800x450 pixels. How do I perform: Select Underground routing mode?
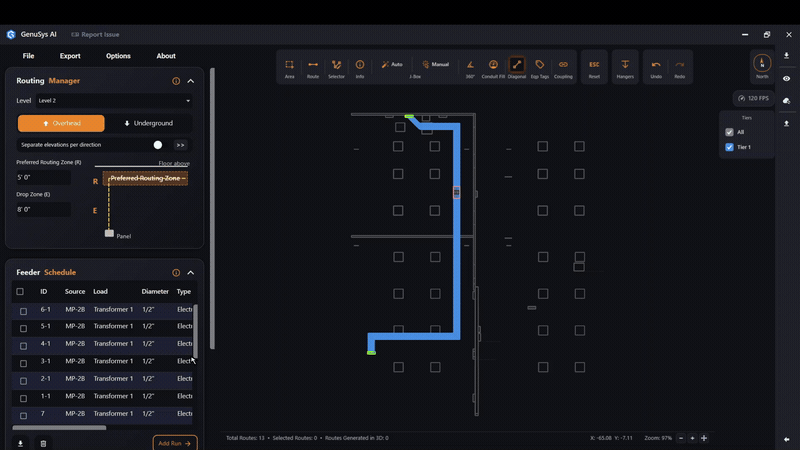click(x=148, y=123)
